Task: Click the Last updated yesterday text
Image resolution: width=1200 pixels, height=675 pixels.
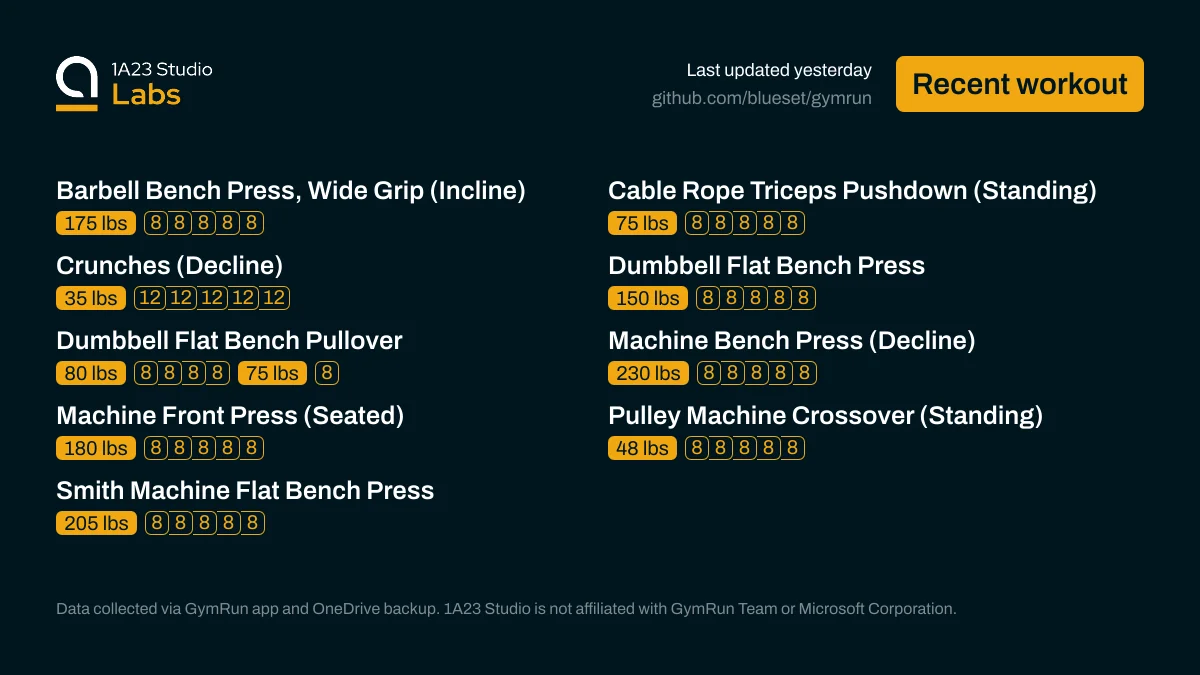Action: (x=778, y=70)
